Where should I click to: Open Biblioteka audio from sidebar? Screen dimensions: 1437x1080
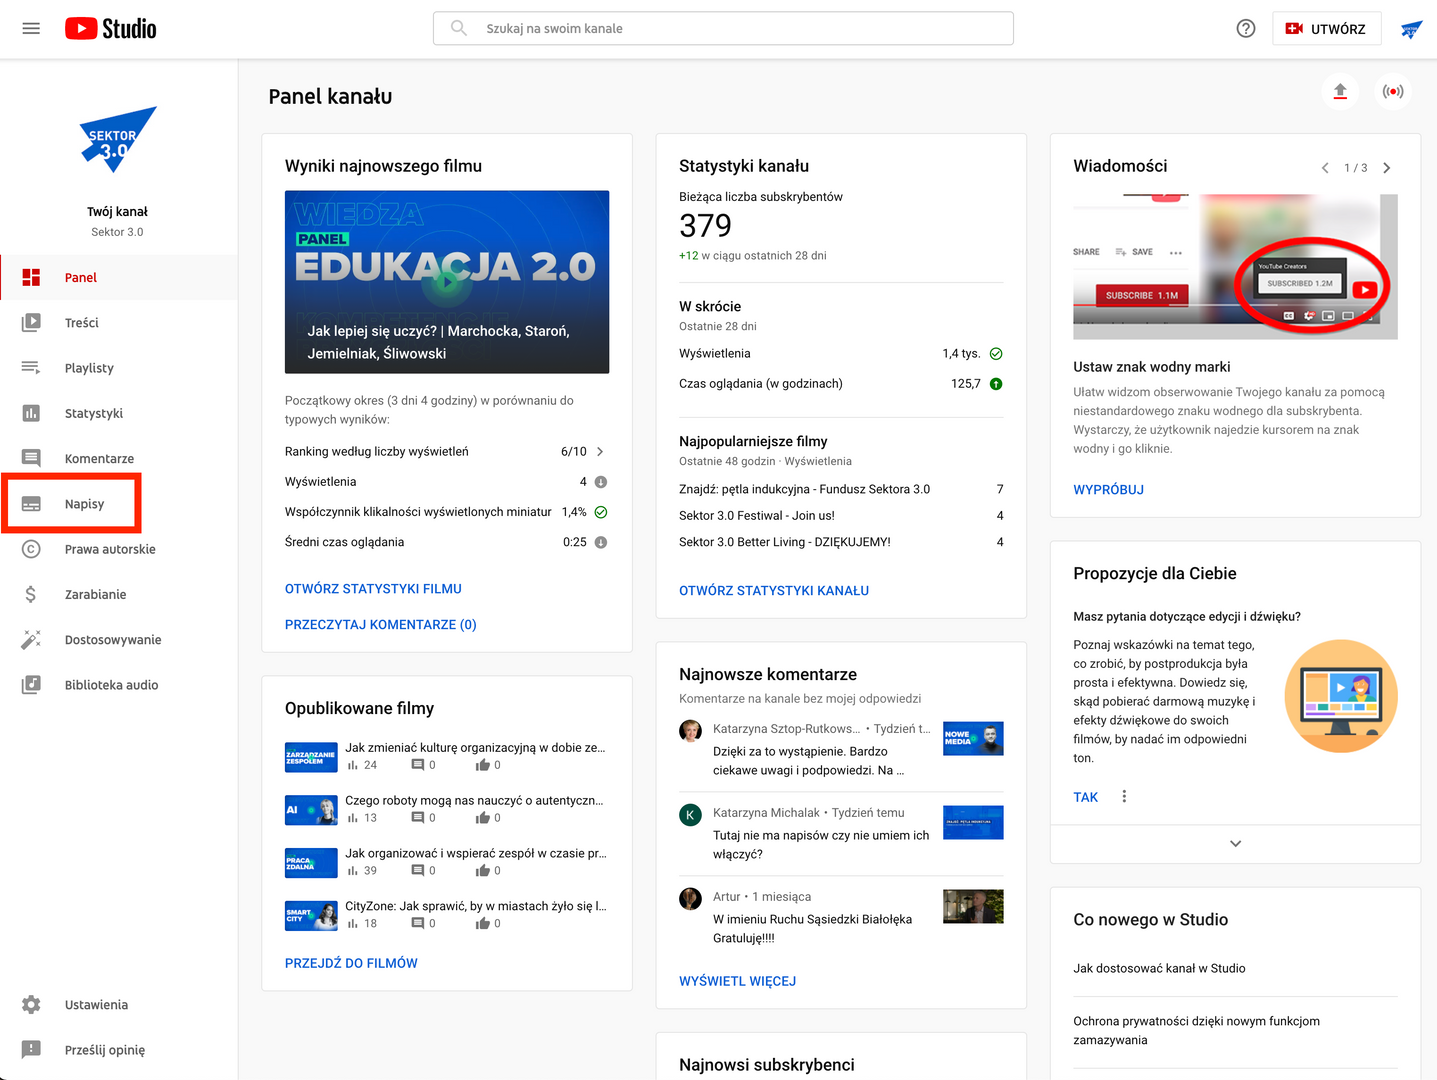click(x=111, y=685)
